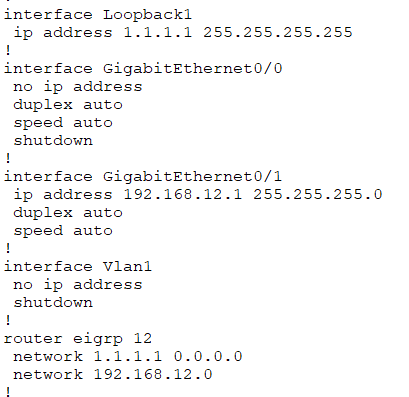The height and width of the screenshot is (397, 409).
Task: Click the subnet mask 255.255.255.0
Action: click(318, 195)
